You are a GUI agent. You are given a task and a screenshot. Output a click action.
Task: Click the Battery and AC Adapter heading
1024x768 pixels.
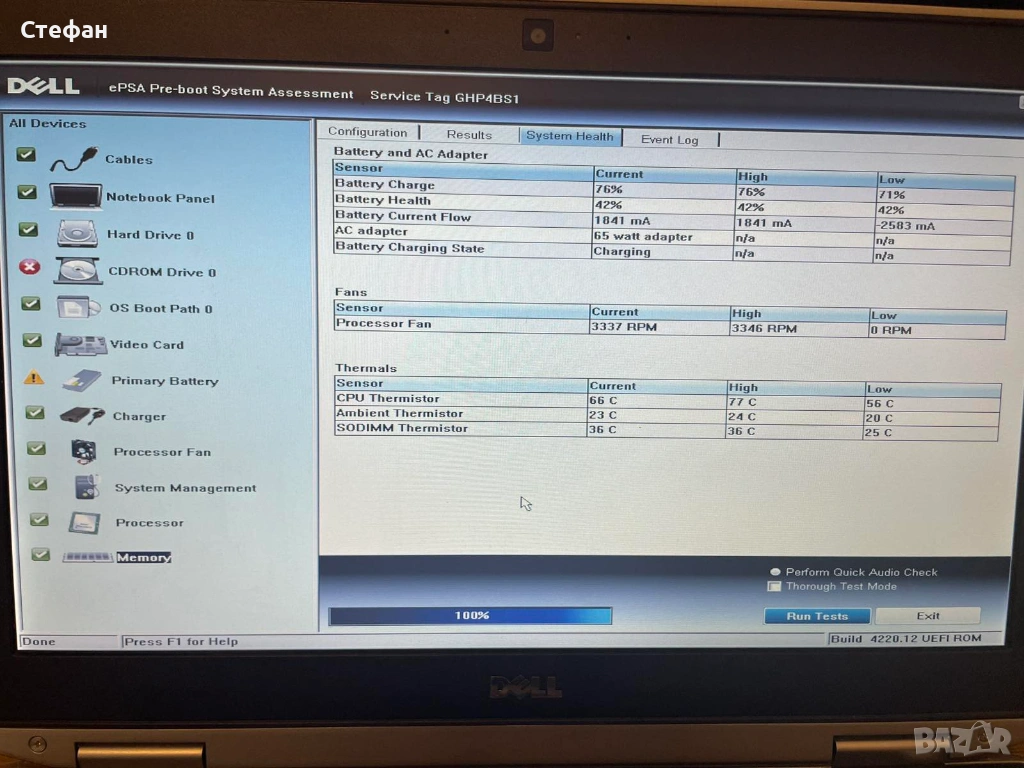[x=410, y=153]
